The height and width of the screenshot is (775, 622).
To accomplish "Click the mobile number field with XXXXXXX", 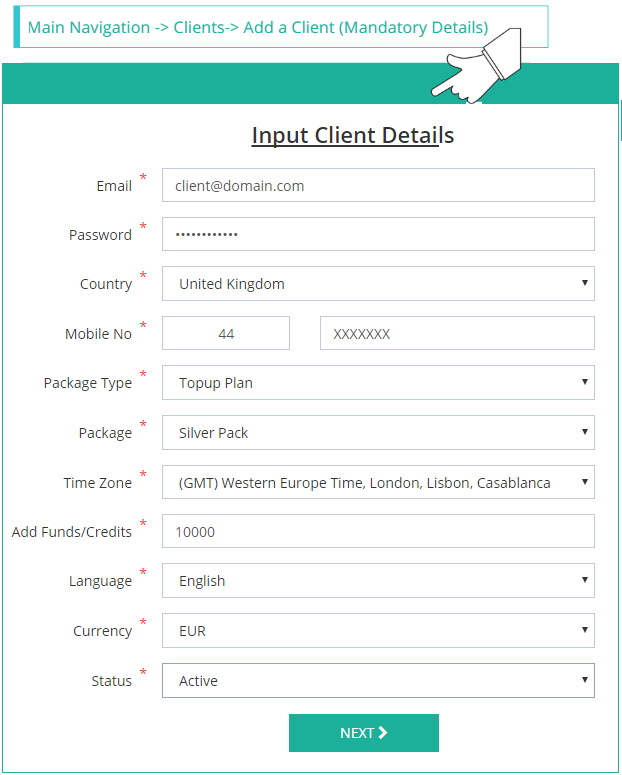I will (457, 334).
